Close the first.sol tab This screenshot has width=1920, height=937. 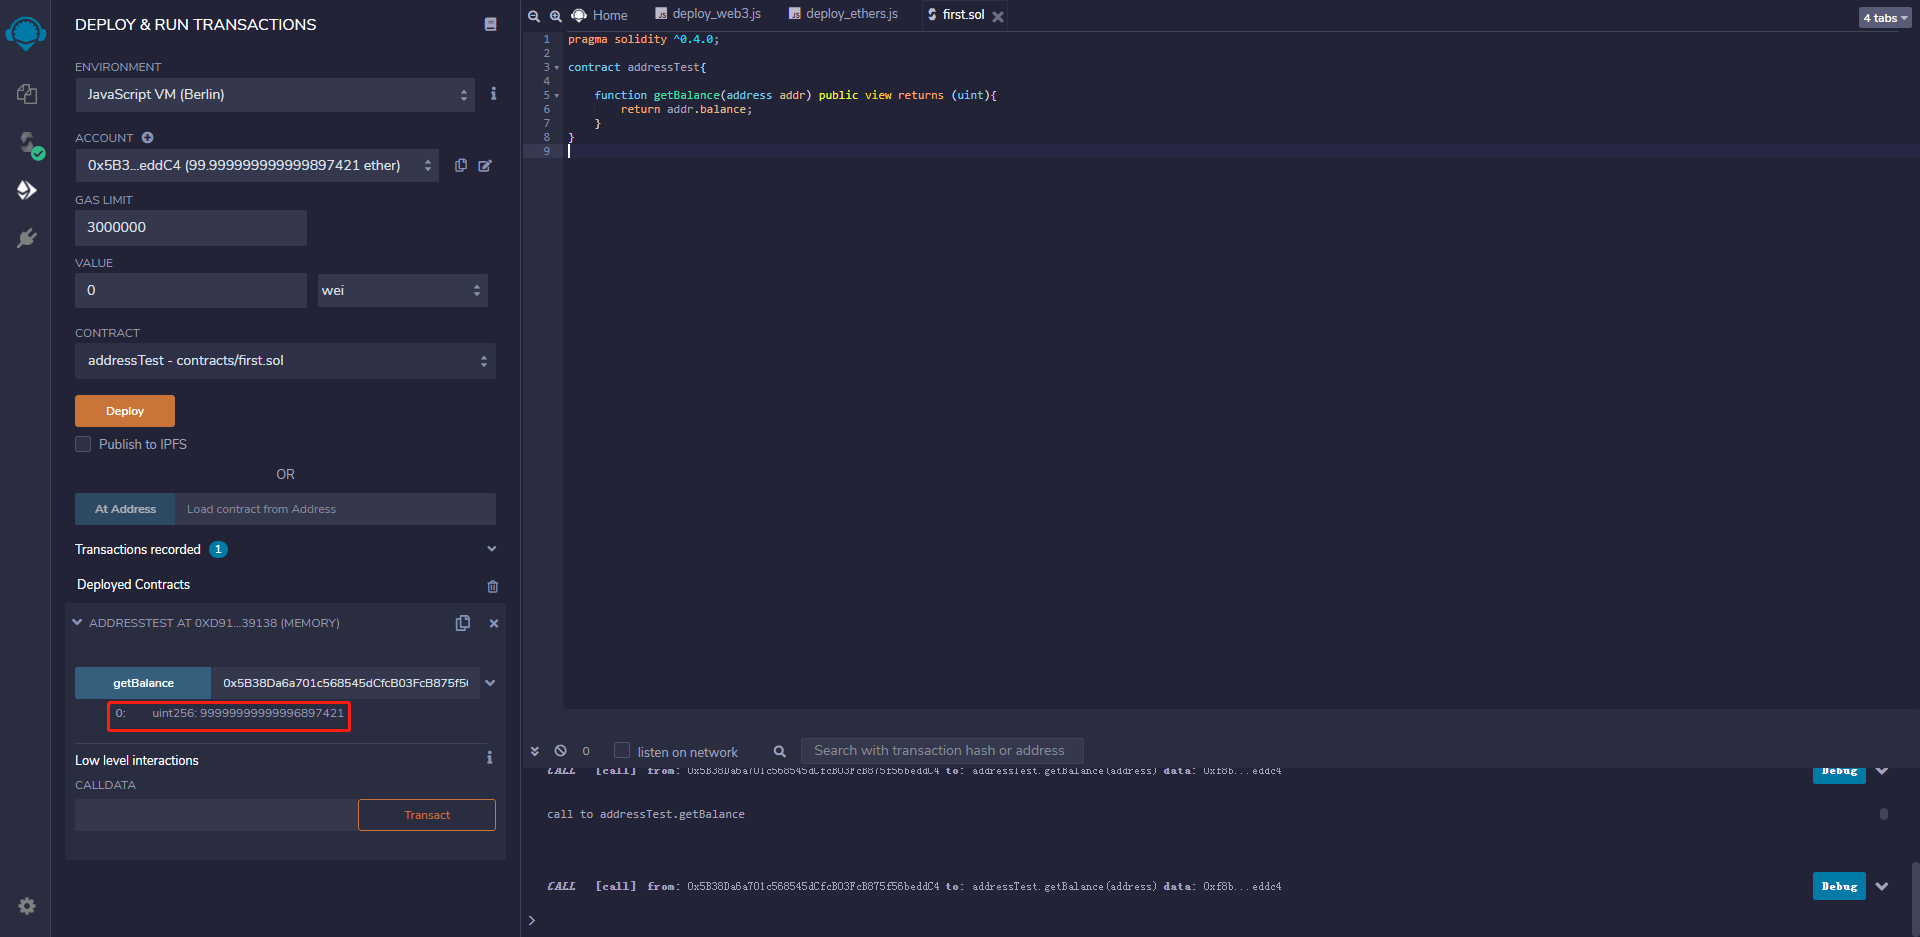997,16
